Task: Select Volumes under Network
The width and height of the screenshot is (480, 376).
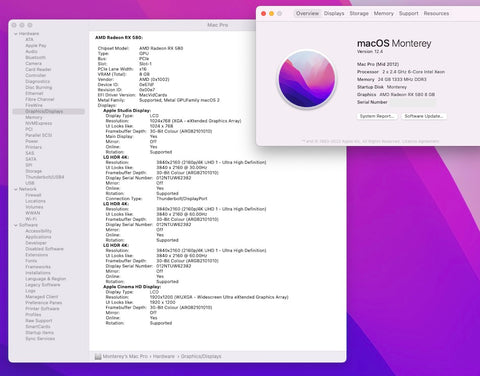Action: [34, 207]
